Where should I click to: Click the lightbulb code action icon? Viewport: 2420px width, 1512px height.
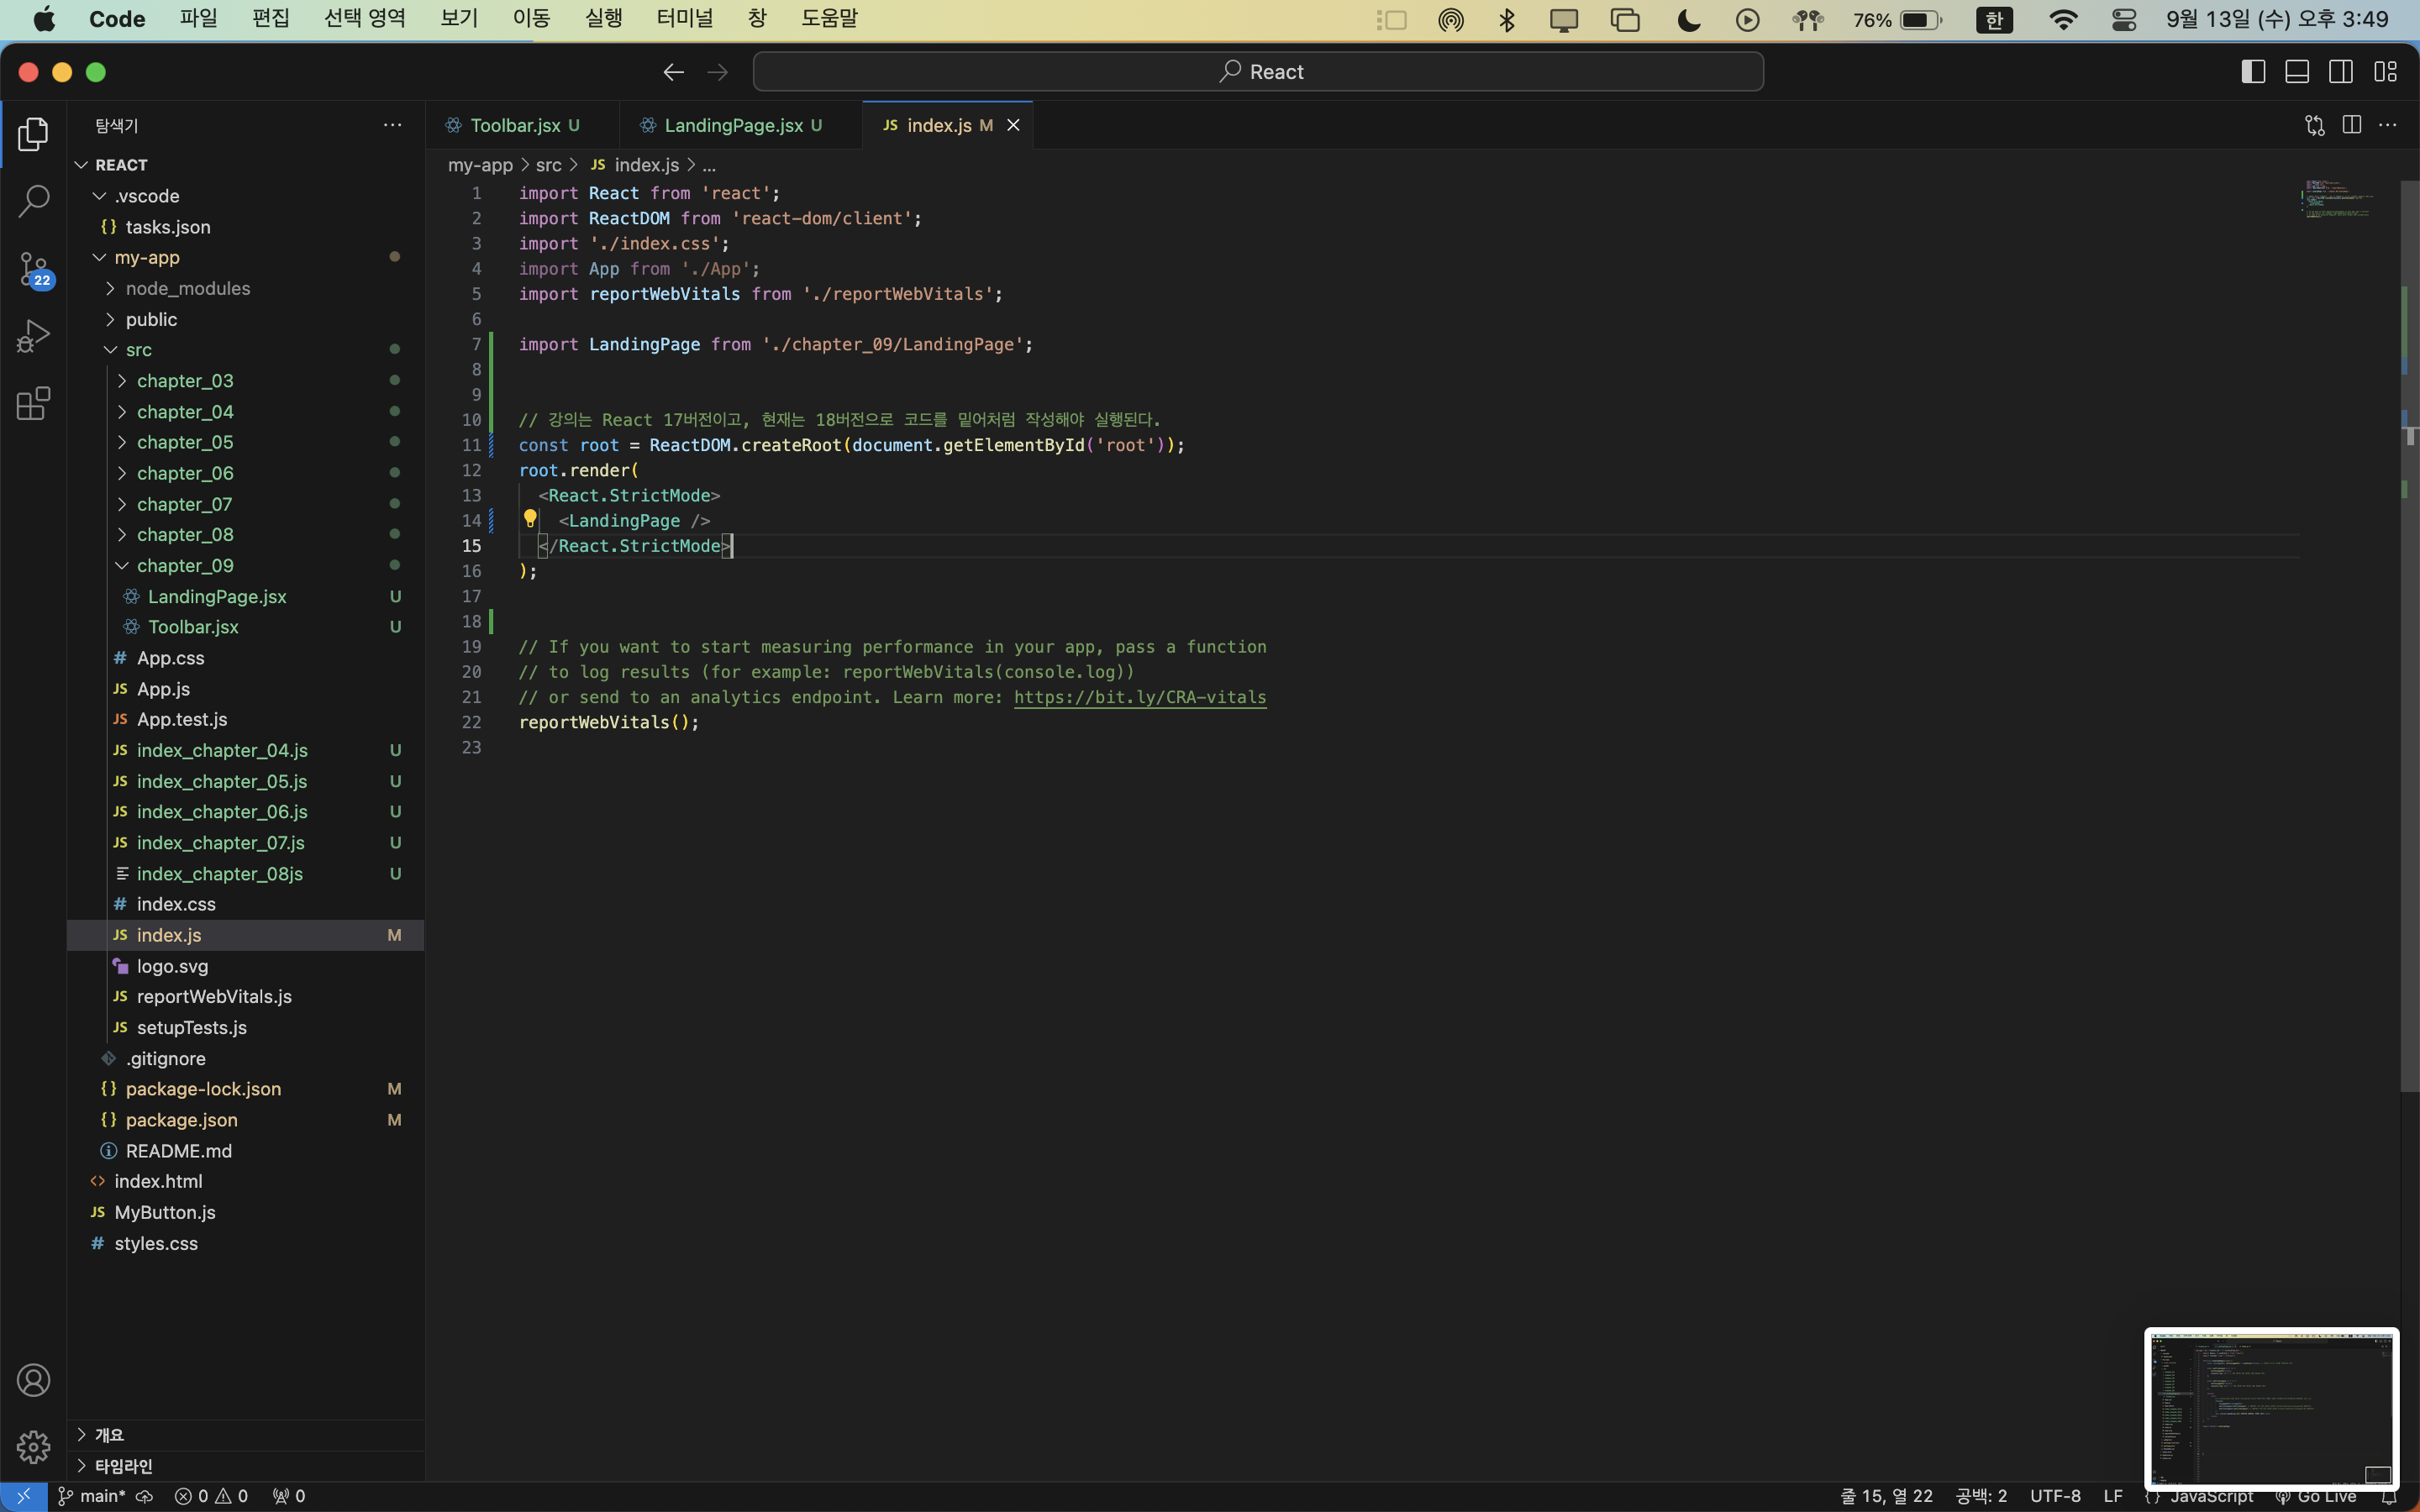(x=530, y=519)
